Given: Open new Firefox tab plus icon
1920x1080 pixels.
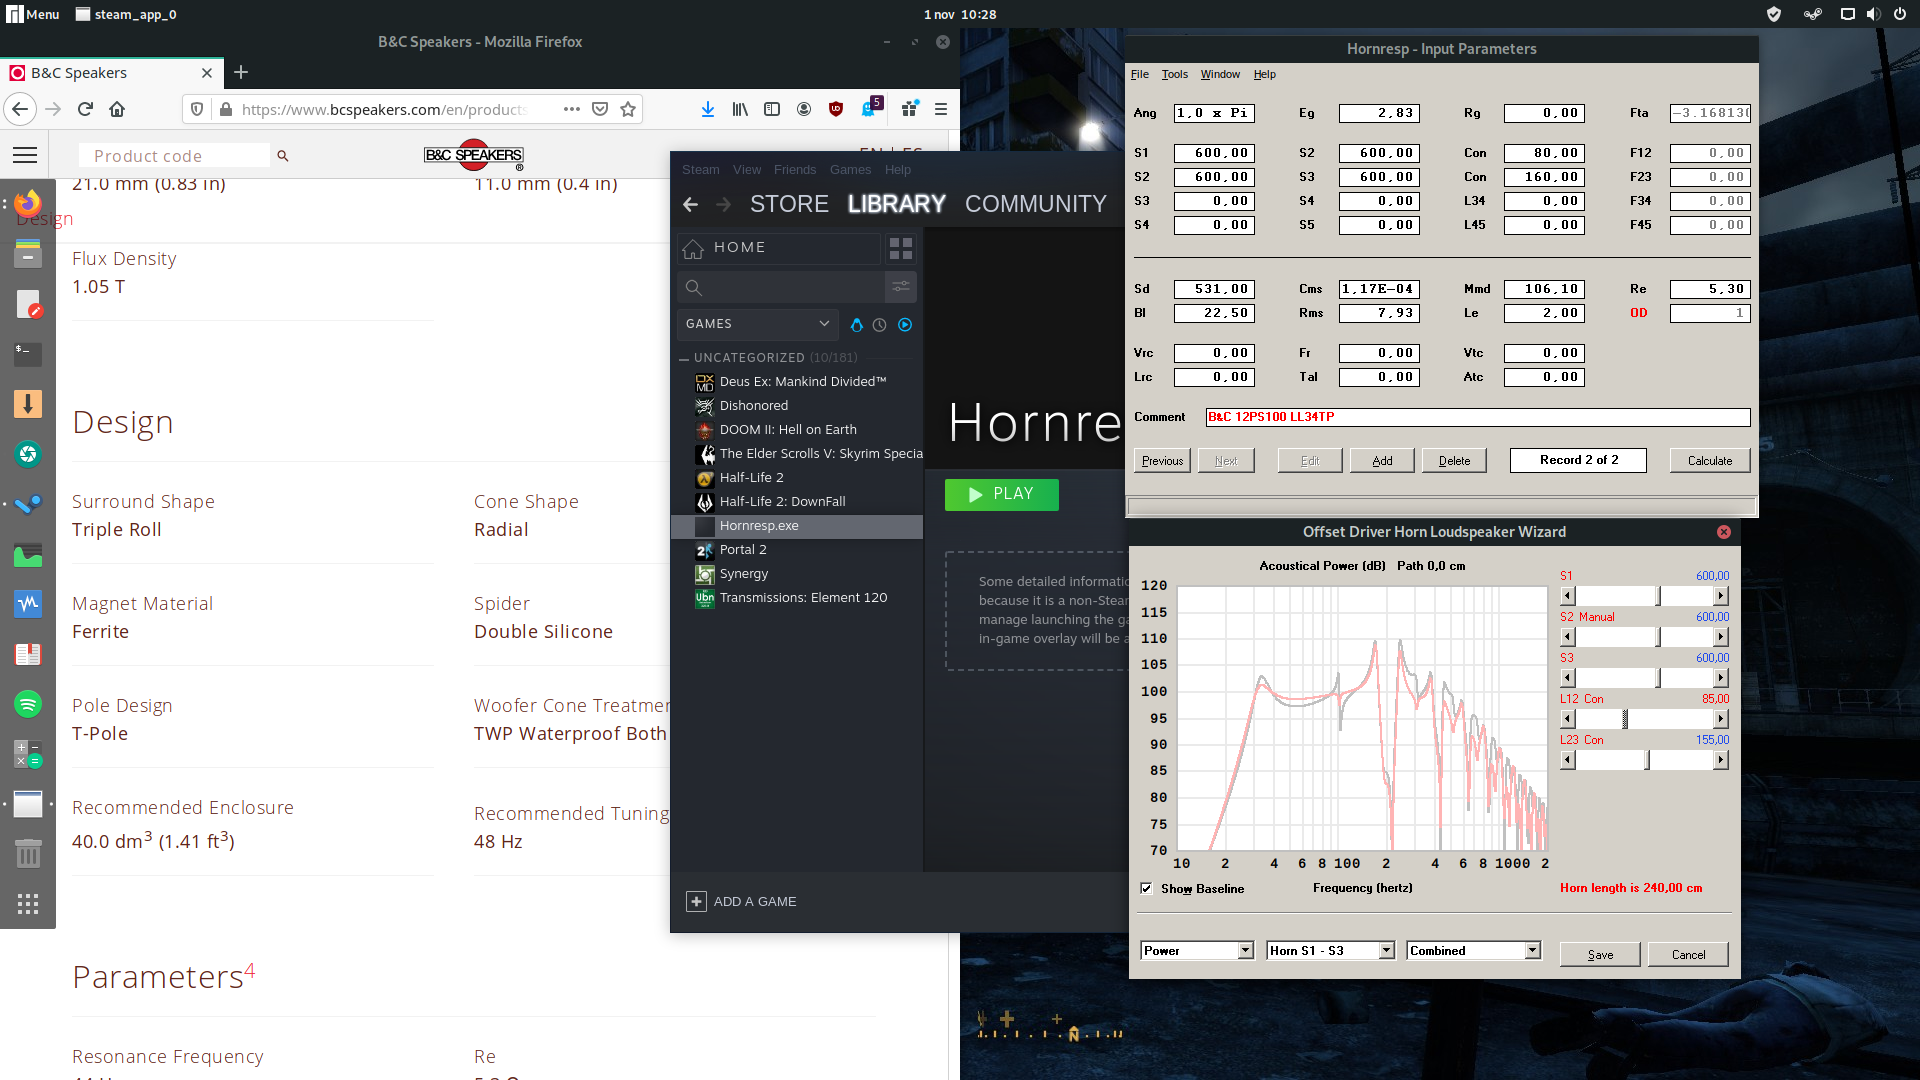Looking at the screenshot, I should coord(241,72).
